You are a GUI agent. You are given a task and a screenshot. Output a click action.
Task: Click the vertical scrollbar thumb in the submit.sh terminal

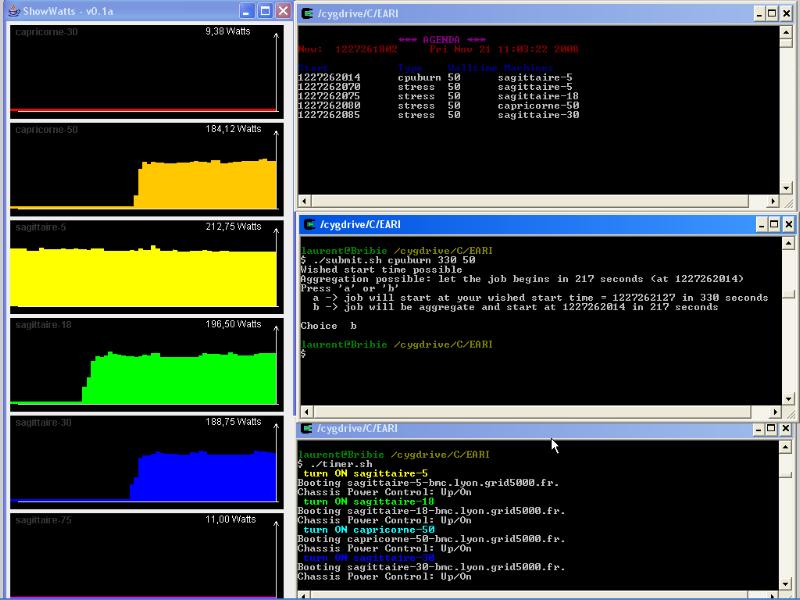pos(788,295)
